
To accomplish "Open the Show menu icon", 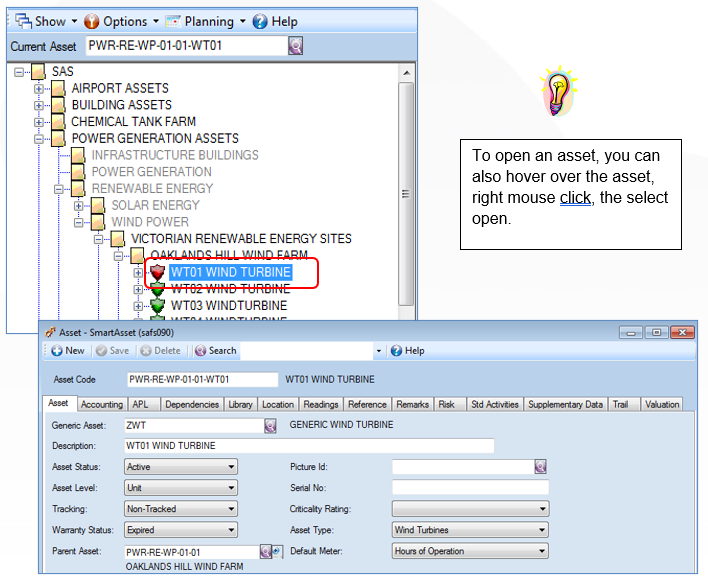I will coord(23,21).
